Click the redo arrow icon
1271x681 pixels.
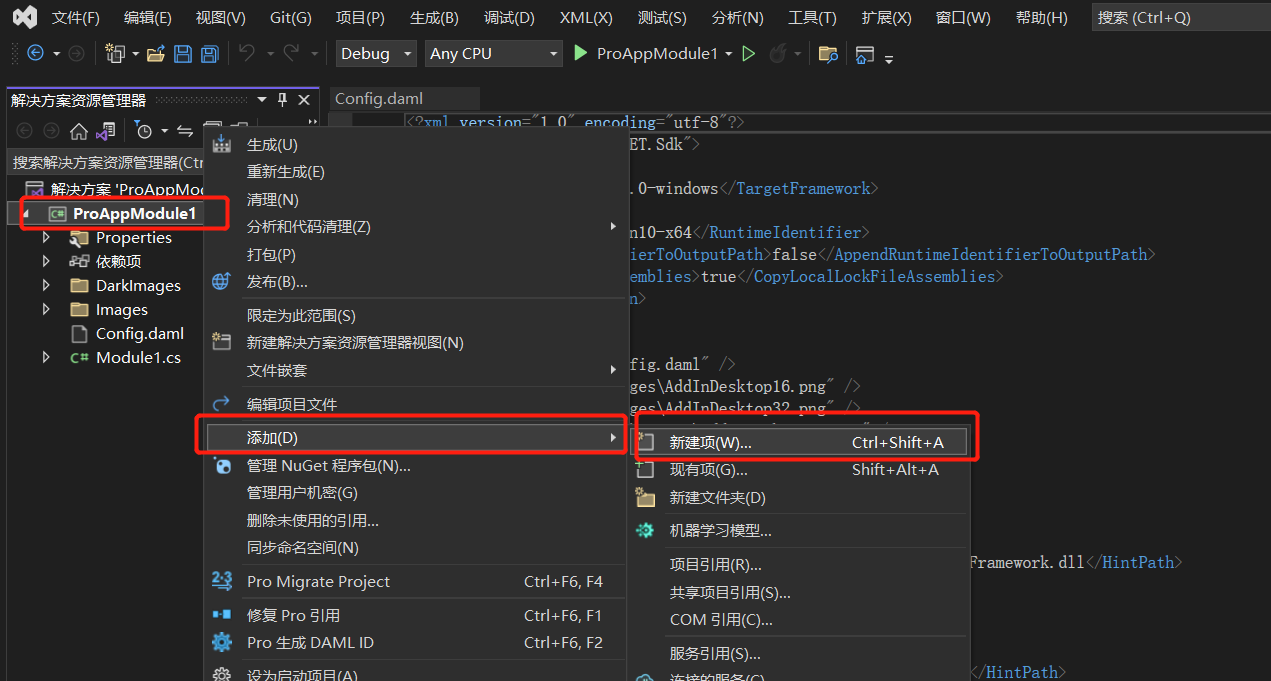click(x=291, y=53)
